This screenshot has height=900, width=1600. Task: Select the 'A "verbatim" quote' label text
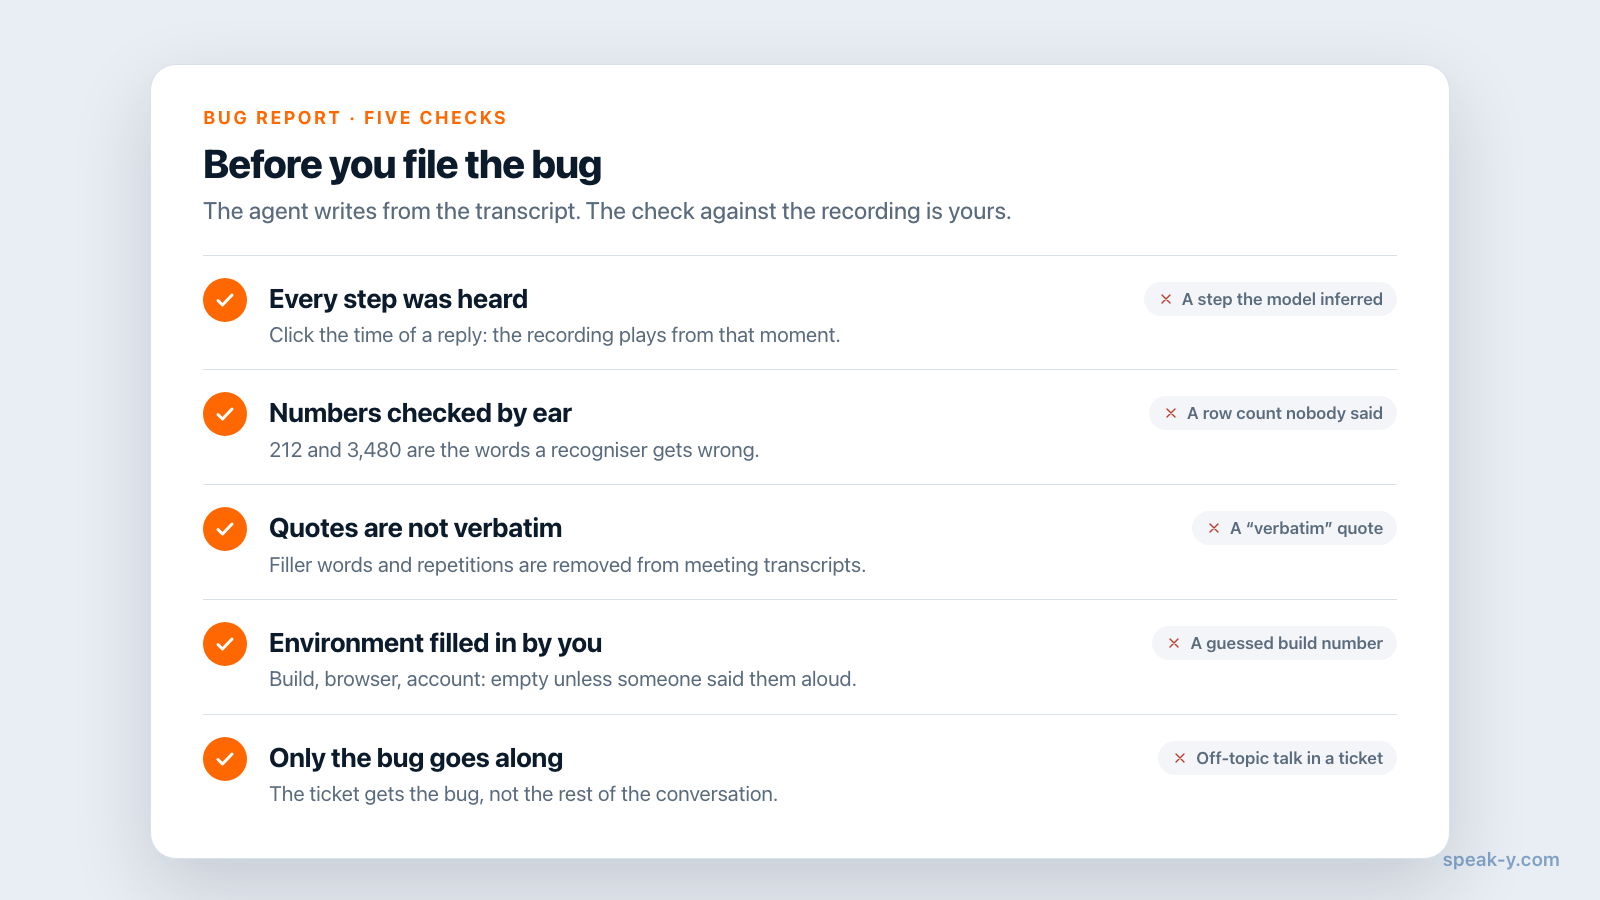[1306, 528]
